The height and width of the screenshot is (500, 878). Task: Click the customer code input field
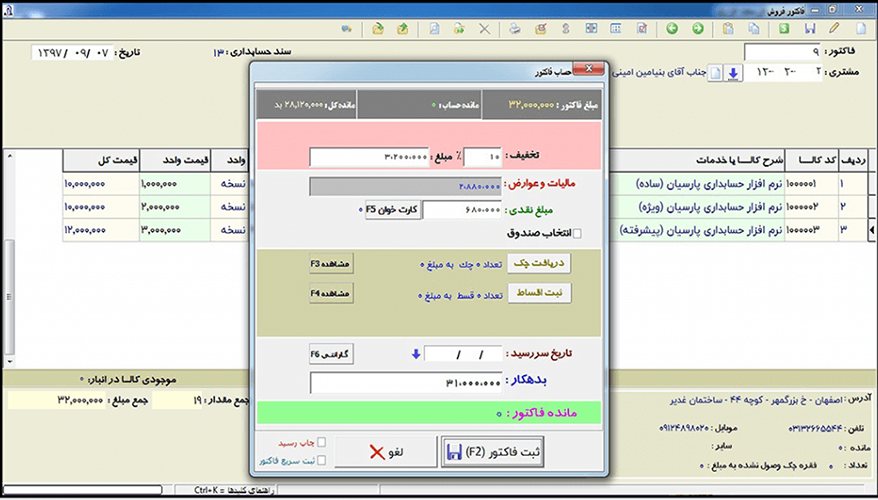[x=783, y=72]
